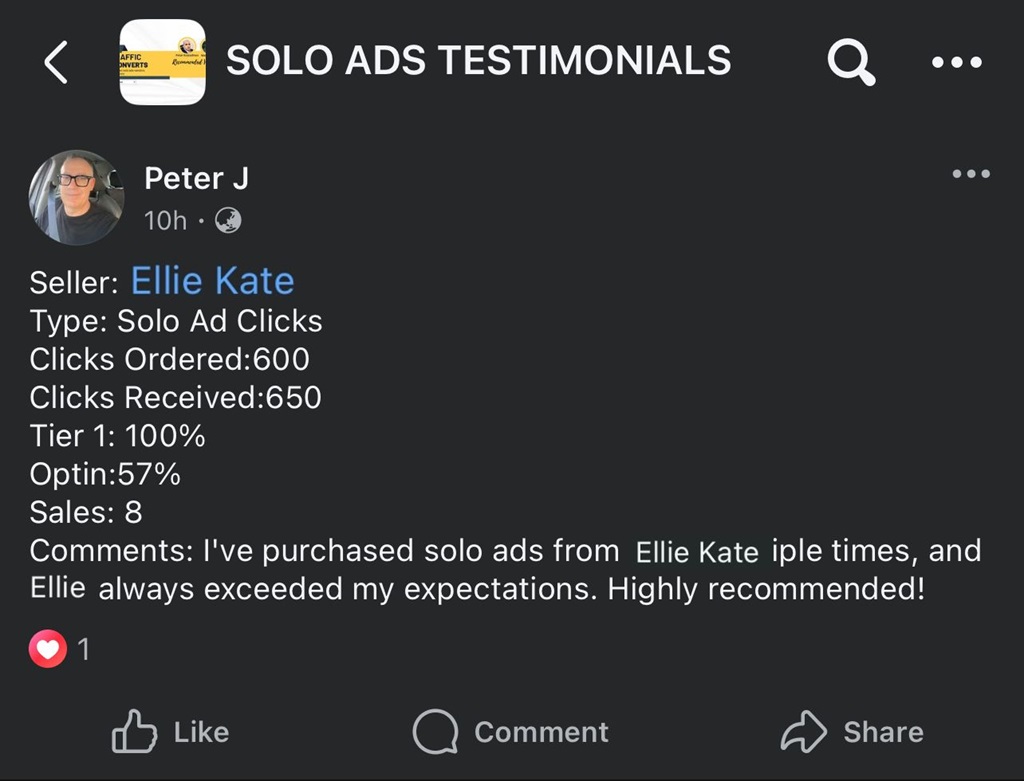
Task: View the reaction count of 1
Action: (84, 650)
